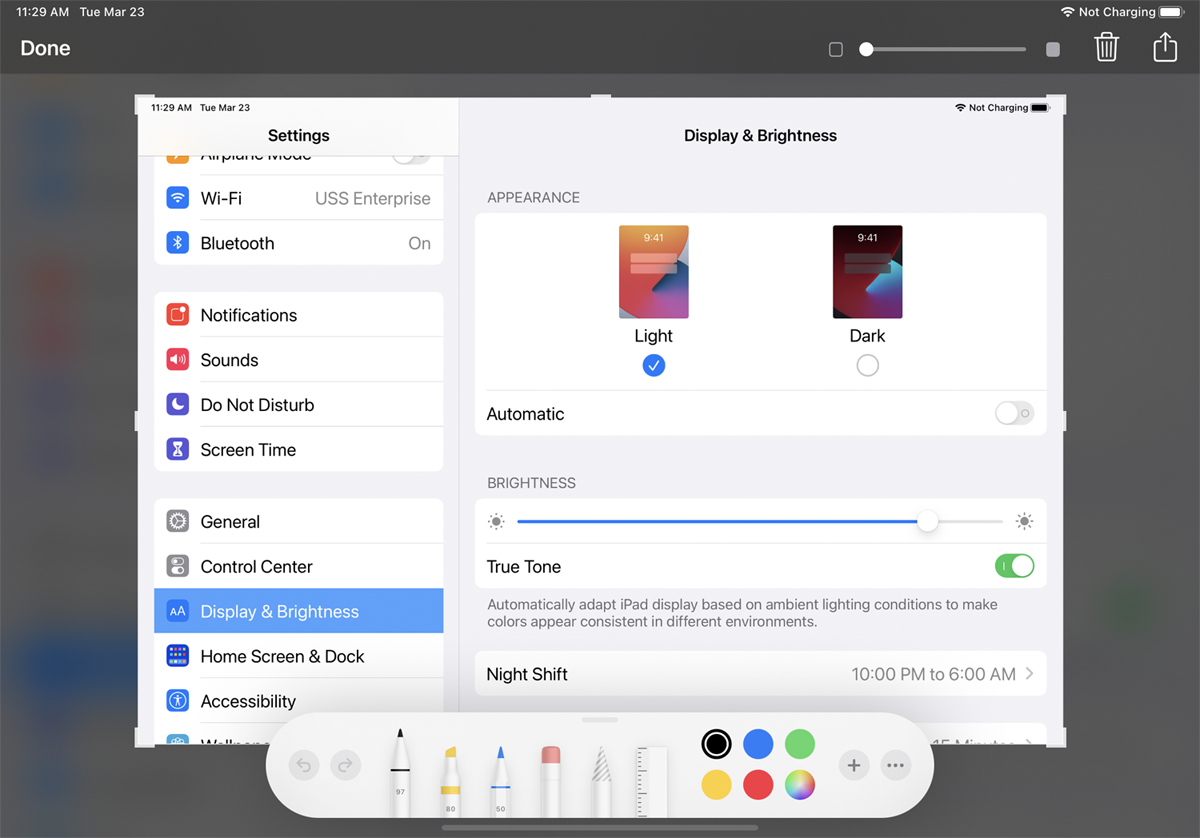Select Display & Brightness in sidebar
Image resolution: width=1200 pixels, height=838 pixels.
pos(299,611)
